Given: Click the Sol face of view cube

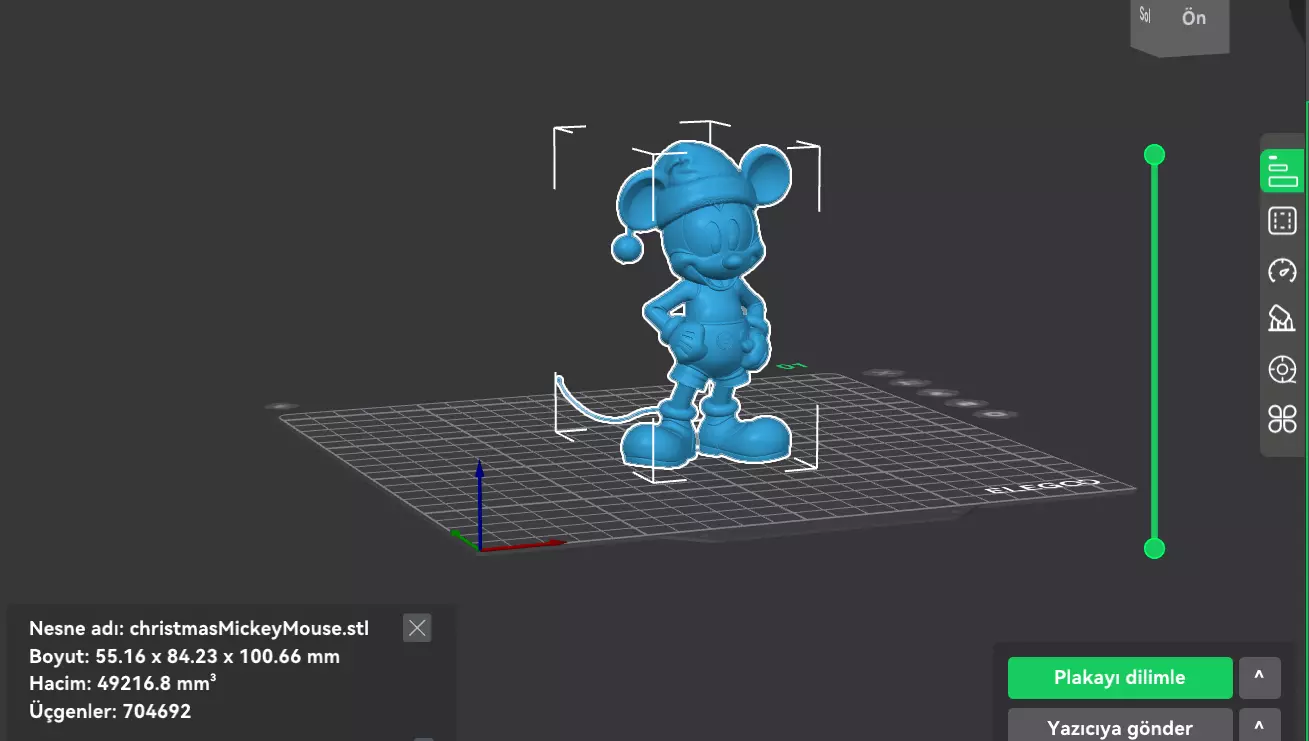Looking at the screenshot, I should coord(1145,16).
